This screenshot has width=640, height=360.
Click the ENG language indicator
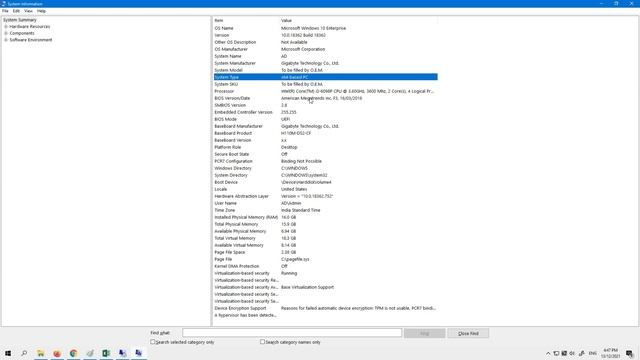pos(593,353)
